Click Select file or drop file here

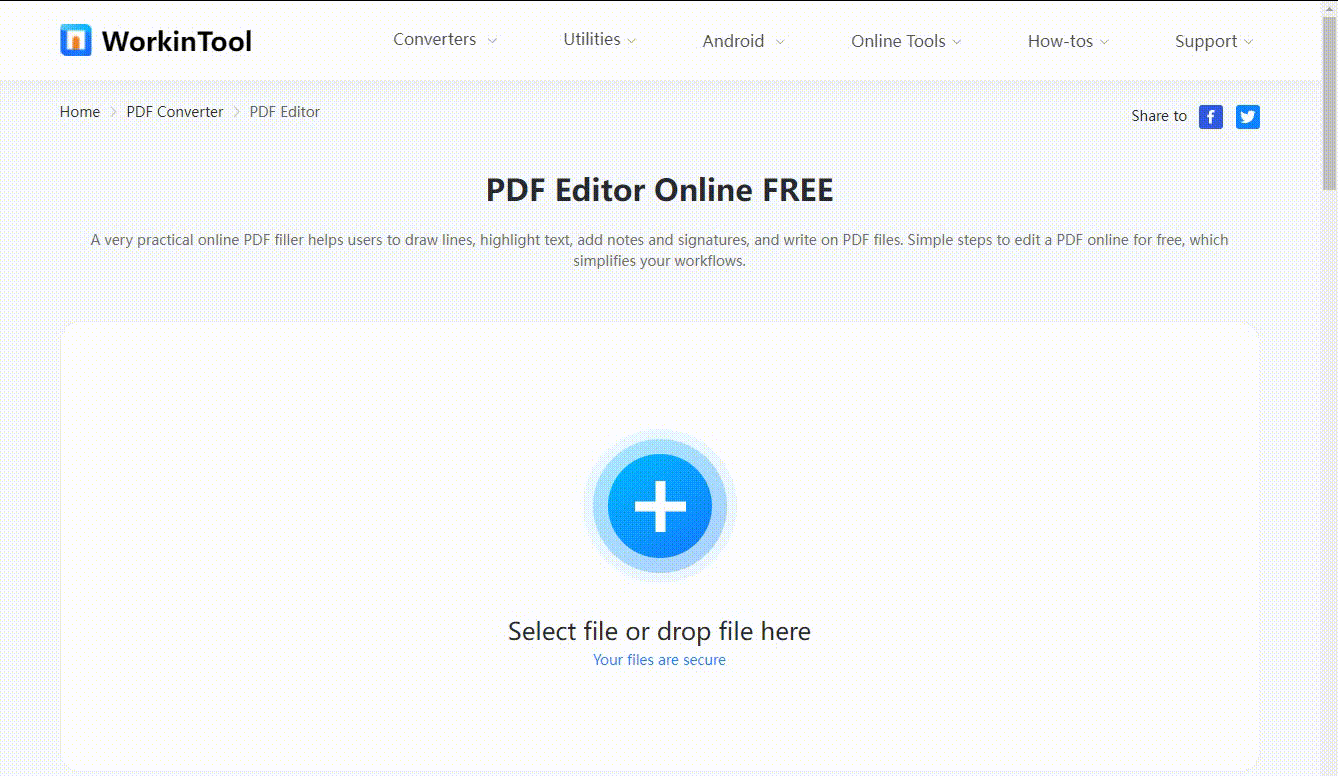point(659,631)
